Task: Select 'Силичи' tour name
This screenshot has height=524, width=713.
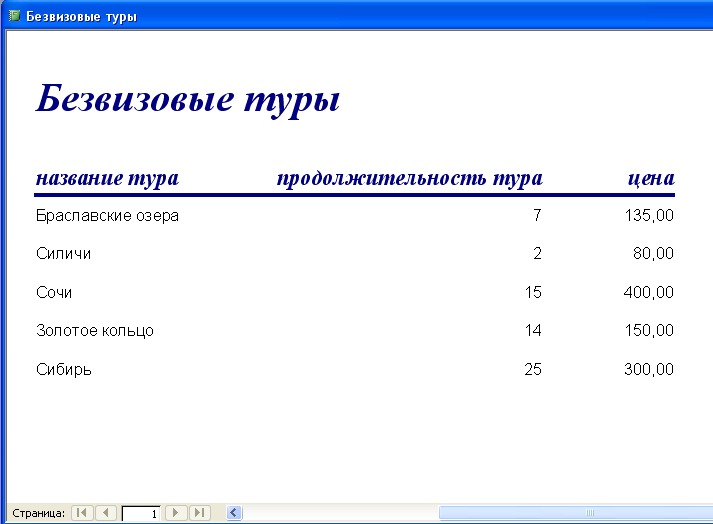Action: point(63,253)
